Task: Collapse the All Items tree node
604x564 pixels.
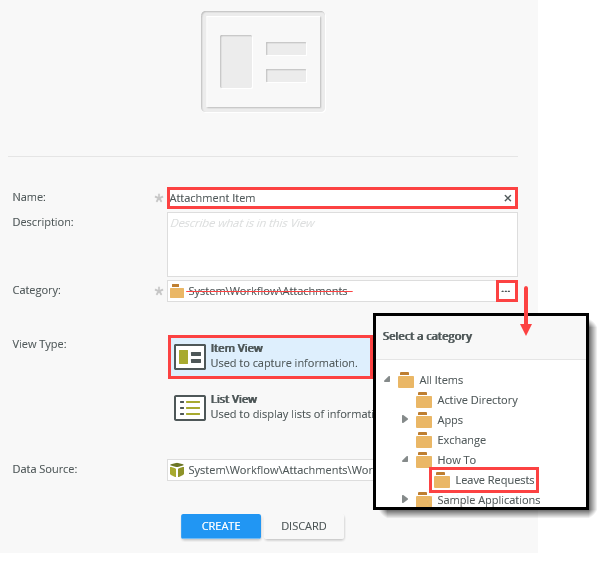Action: 388,379
